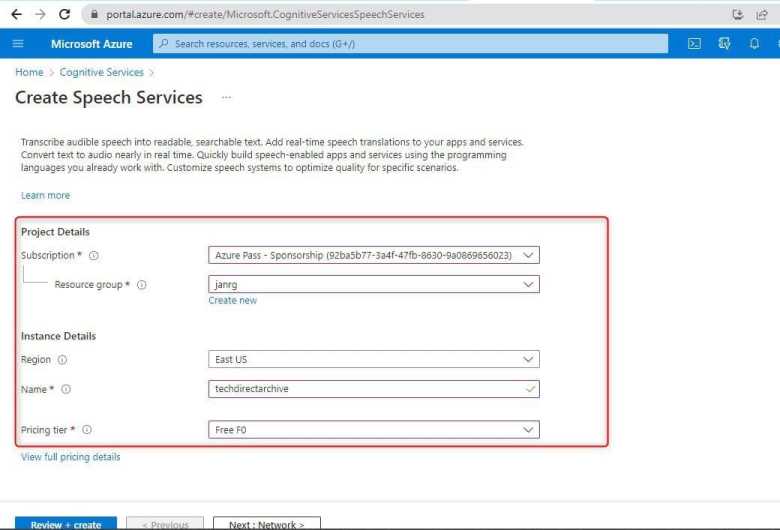The width and height of the screenshot is (780, 530).
Task: Show the Subscription info tooltip icon
Action: click(94, 255)
